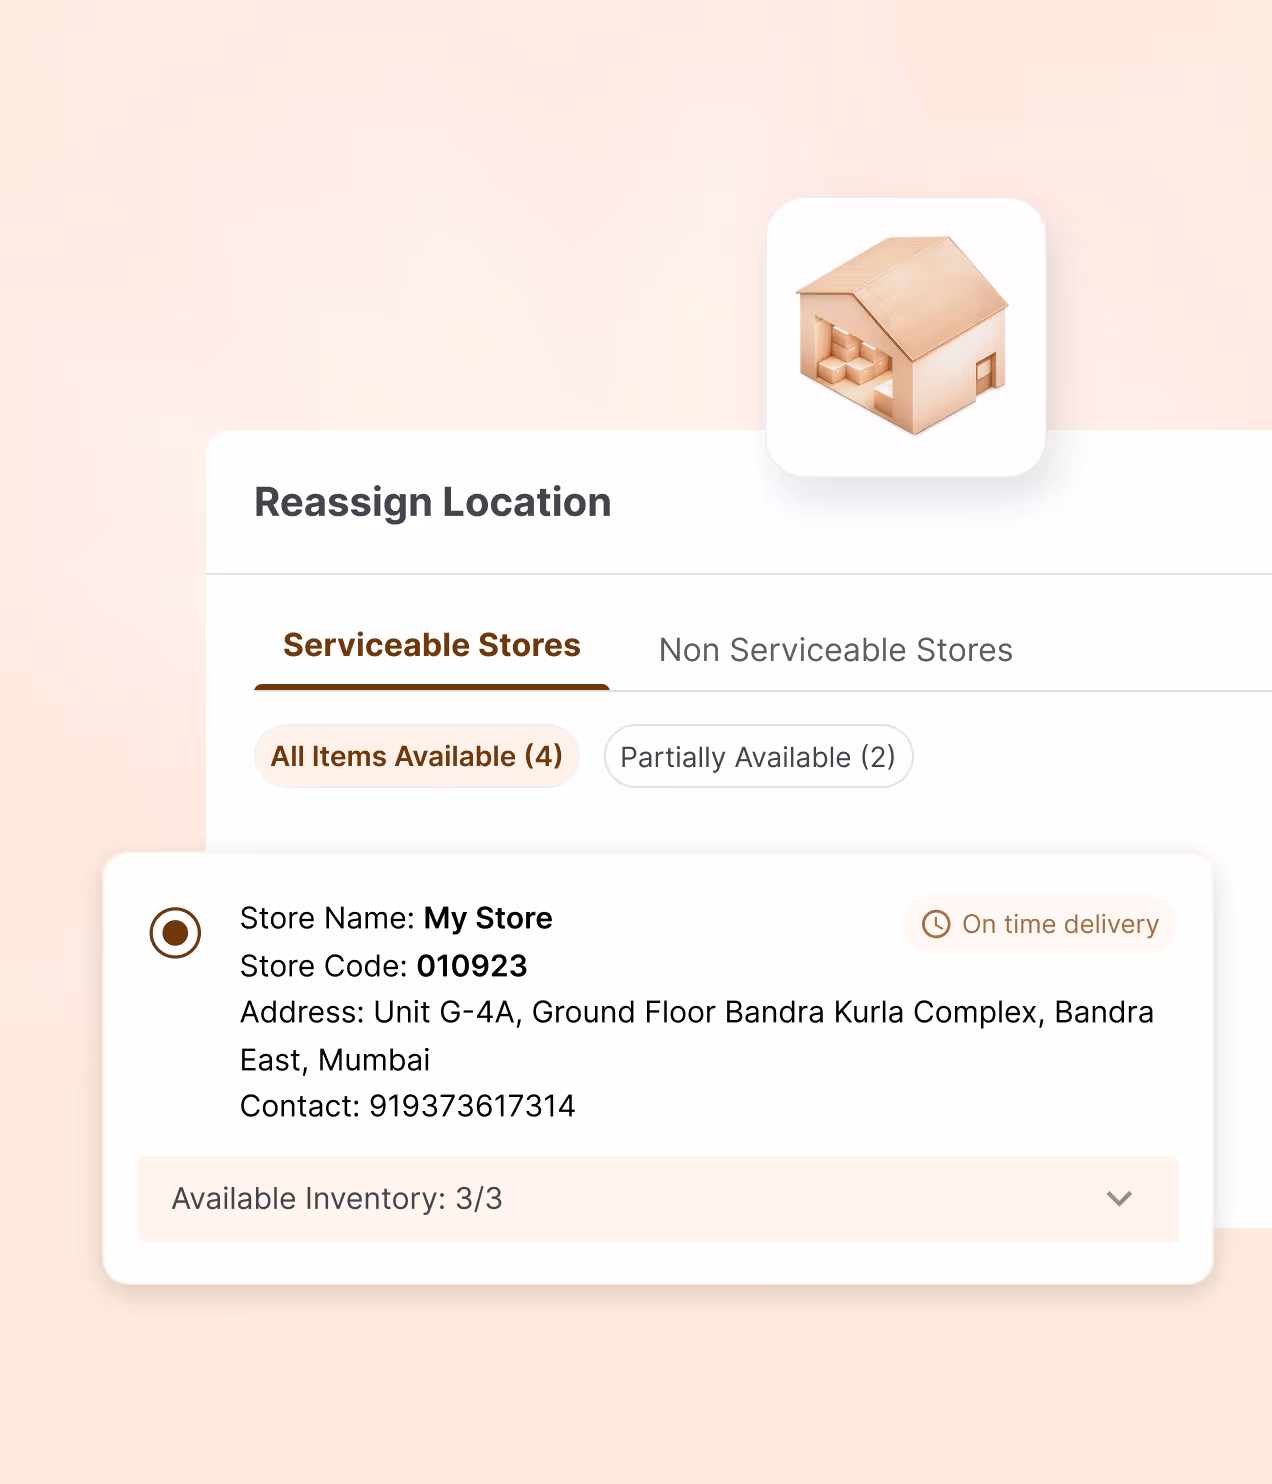Switch to Serviceable Stores tab
This screenshot has width=1272, height=1484.
[432, 645]
